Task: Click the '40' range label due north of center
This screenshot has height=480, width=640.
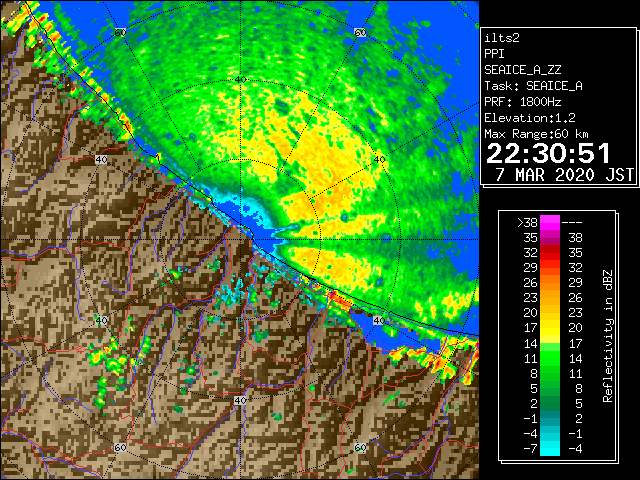Action: pos(240,80)
